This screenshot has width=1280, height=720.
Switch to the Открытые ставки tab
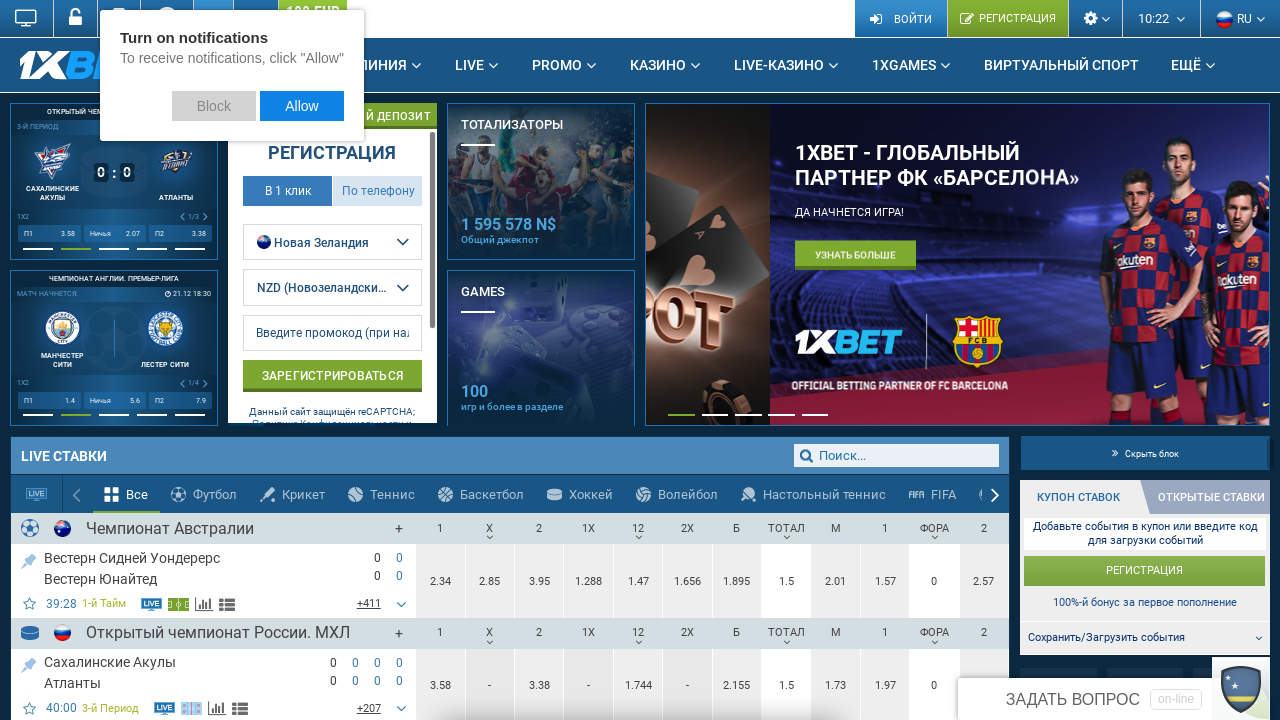[1210, 497]
